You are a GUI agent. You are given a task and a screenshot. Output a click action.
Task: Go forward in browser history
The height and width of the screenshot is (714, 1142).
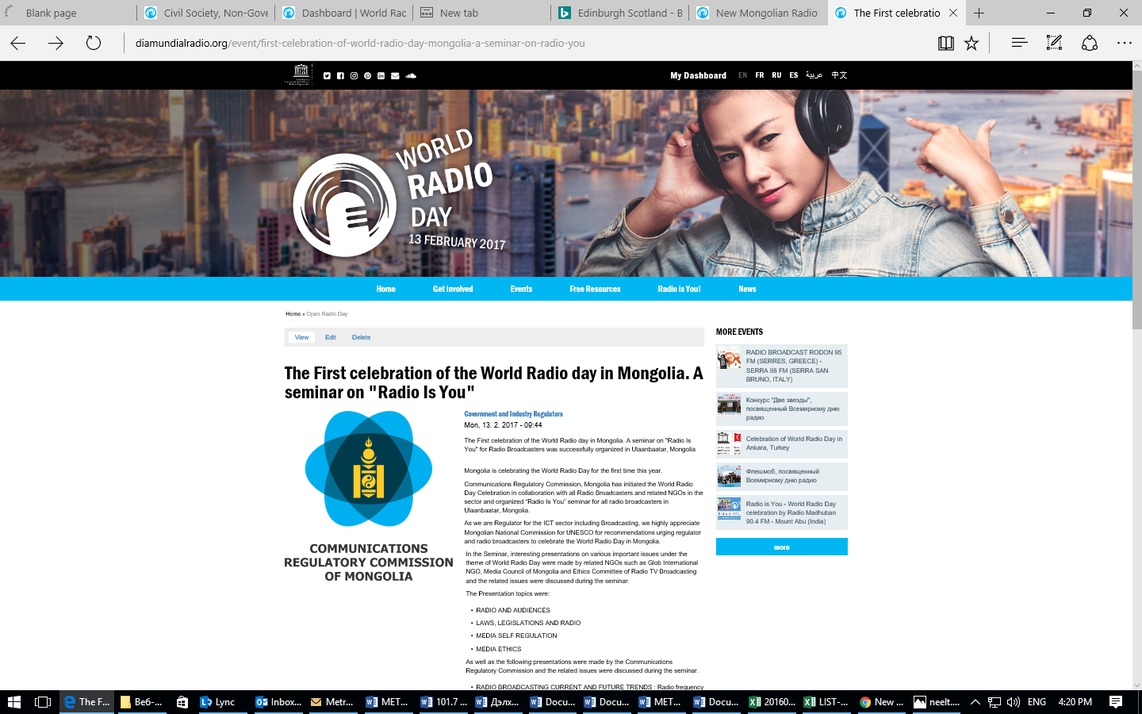click(x=55, y=43)
